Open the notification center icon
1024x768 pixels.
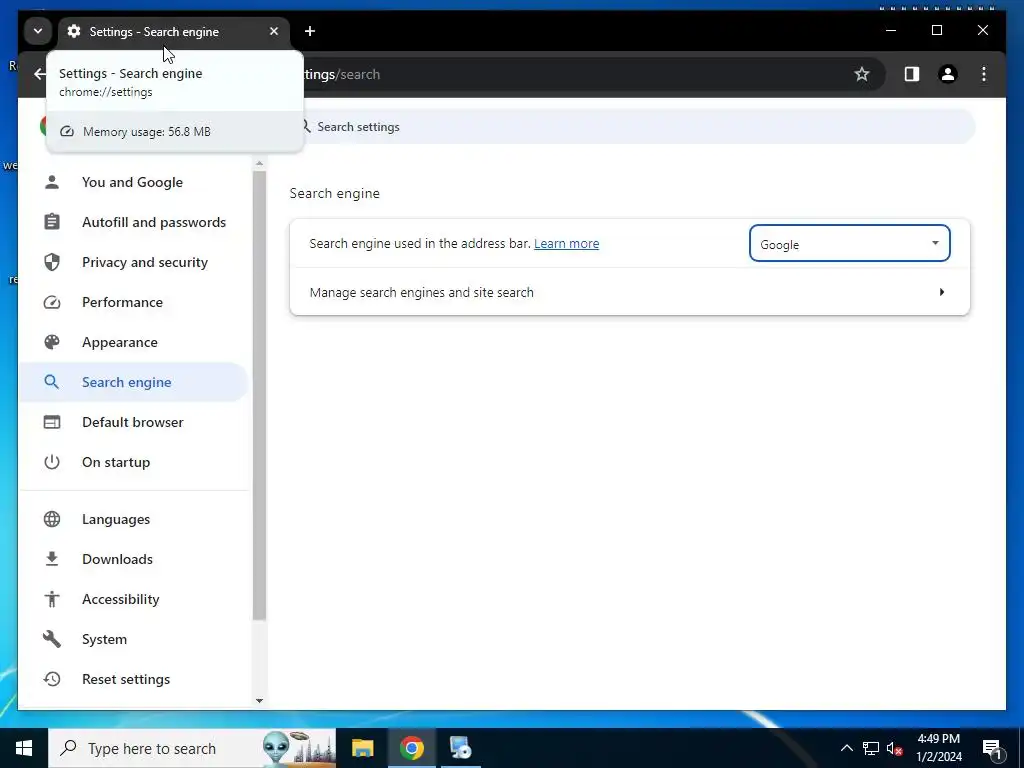click(992, 748)
